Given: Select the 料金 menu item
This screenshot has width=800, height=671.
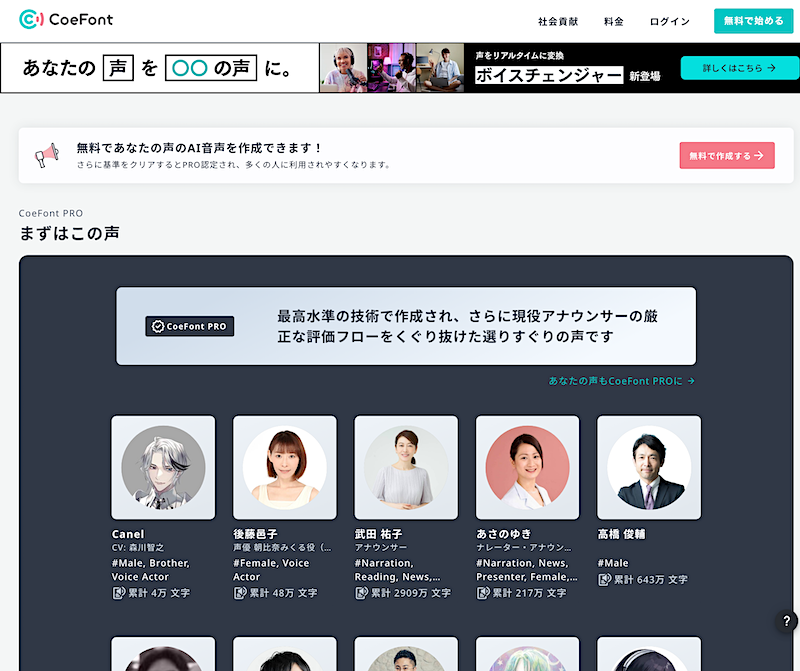Looking at the screenshot, I should 612,20.
